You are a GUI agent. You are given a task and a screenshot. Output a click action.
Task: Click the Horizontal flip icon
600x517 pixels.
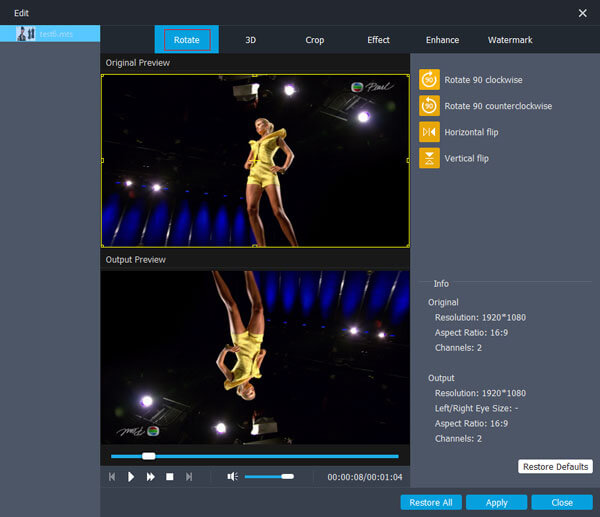[x=429, y=132]
